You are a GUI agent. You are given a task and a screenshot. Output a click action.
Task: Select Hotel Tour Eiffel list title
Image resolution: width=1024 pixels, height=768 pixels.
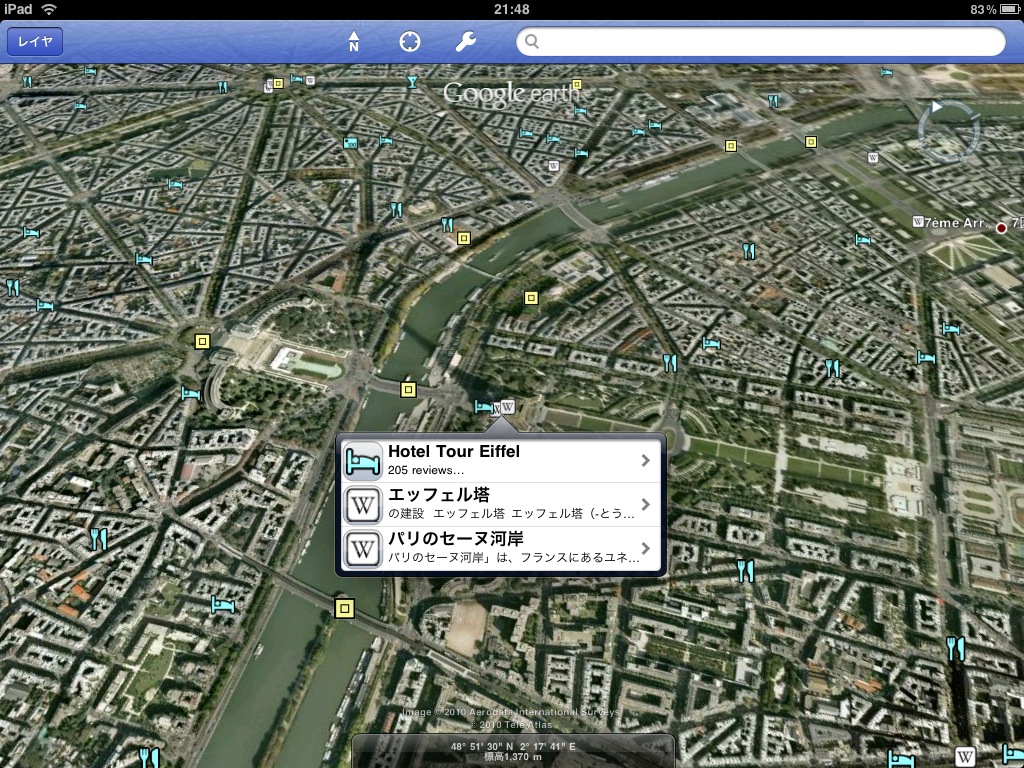(454, 452)
